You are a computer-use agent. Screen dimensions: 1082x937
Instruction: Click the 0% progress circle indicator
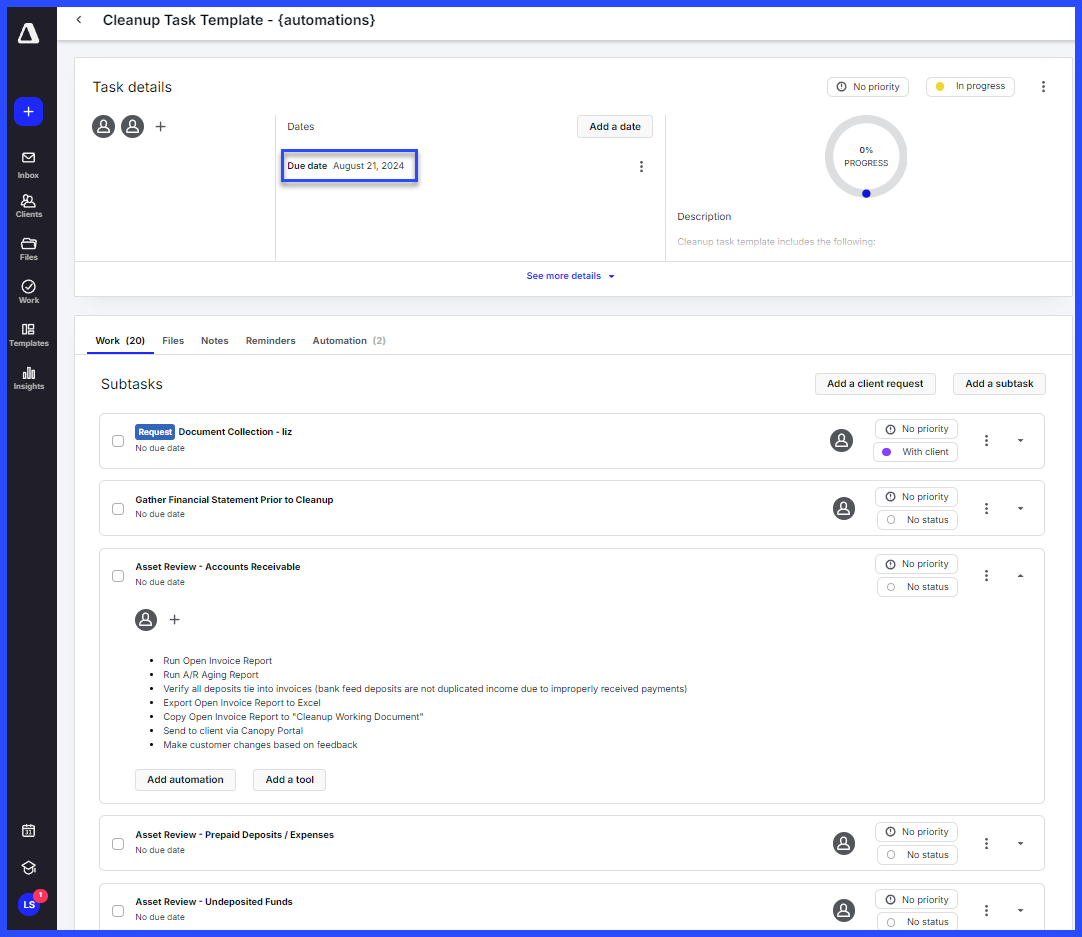coord(865,157)
